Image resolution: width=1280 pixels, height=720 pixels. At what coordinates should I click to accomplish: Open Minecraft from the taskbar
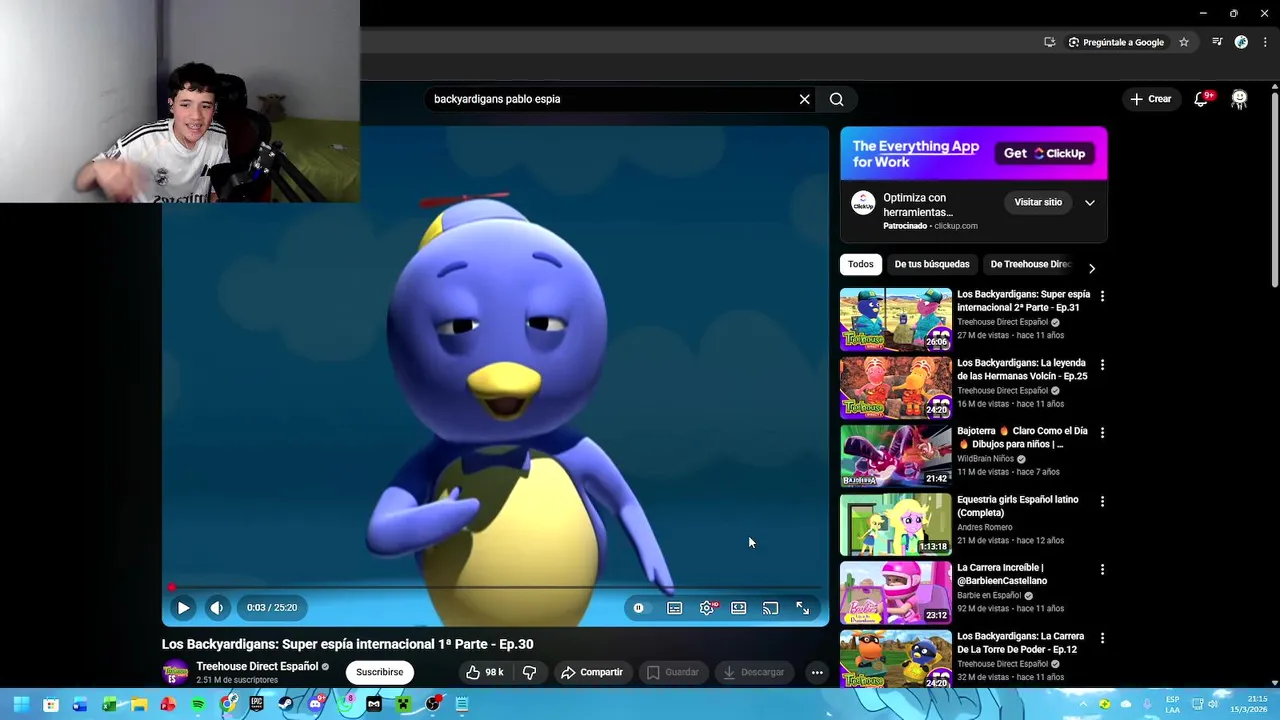click(x=403, y=704)
